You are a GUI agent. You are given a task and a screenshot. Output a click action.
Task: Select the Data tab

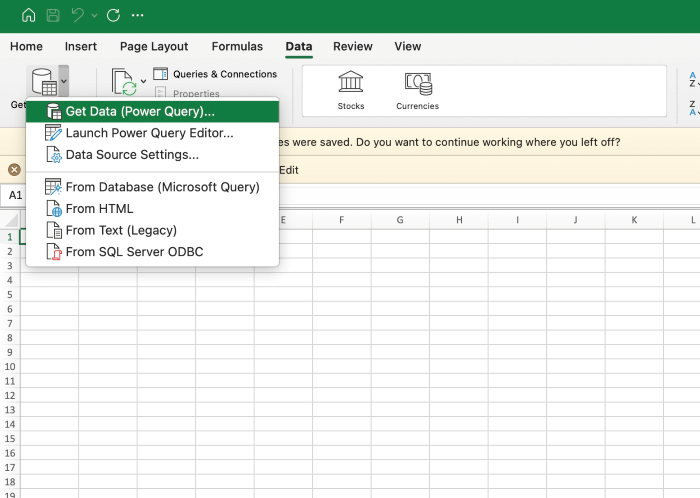pyautogui.click(x=299, y=46)
